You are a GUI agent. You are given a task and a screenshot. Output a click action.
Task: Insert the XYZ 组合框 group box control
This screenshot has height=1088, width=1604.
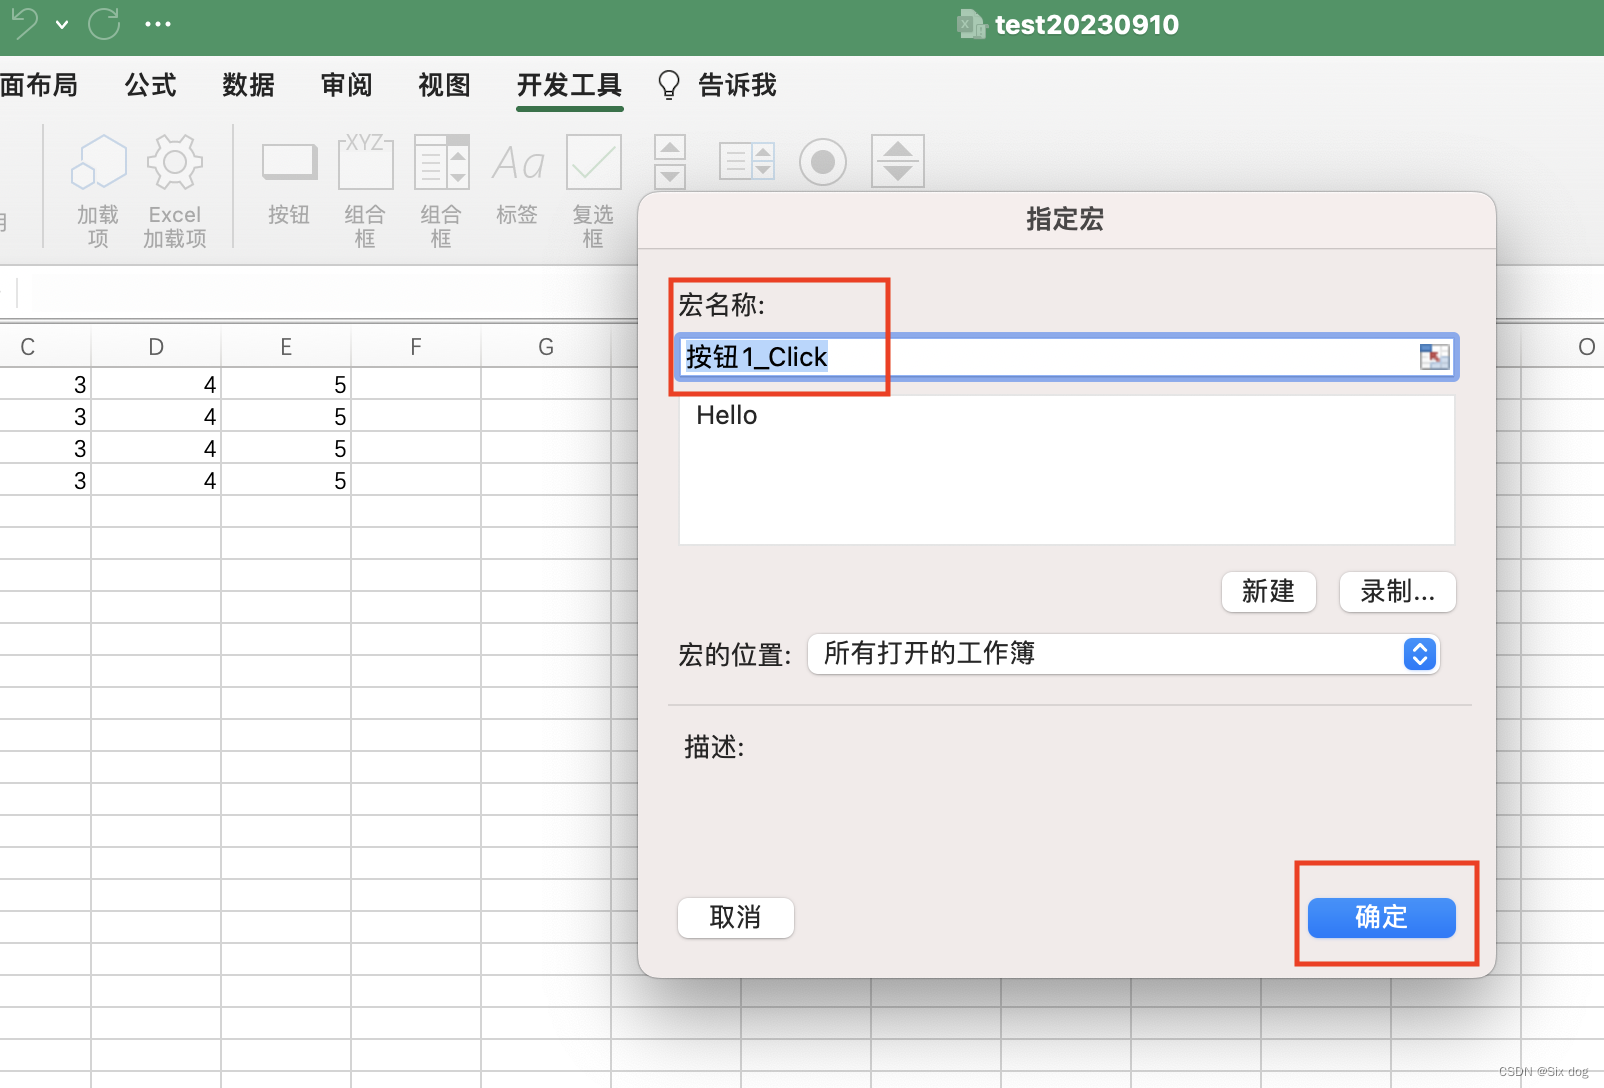[x=365, y=190]
